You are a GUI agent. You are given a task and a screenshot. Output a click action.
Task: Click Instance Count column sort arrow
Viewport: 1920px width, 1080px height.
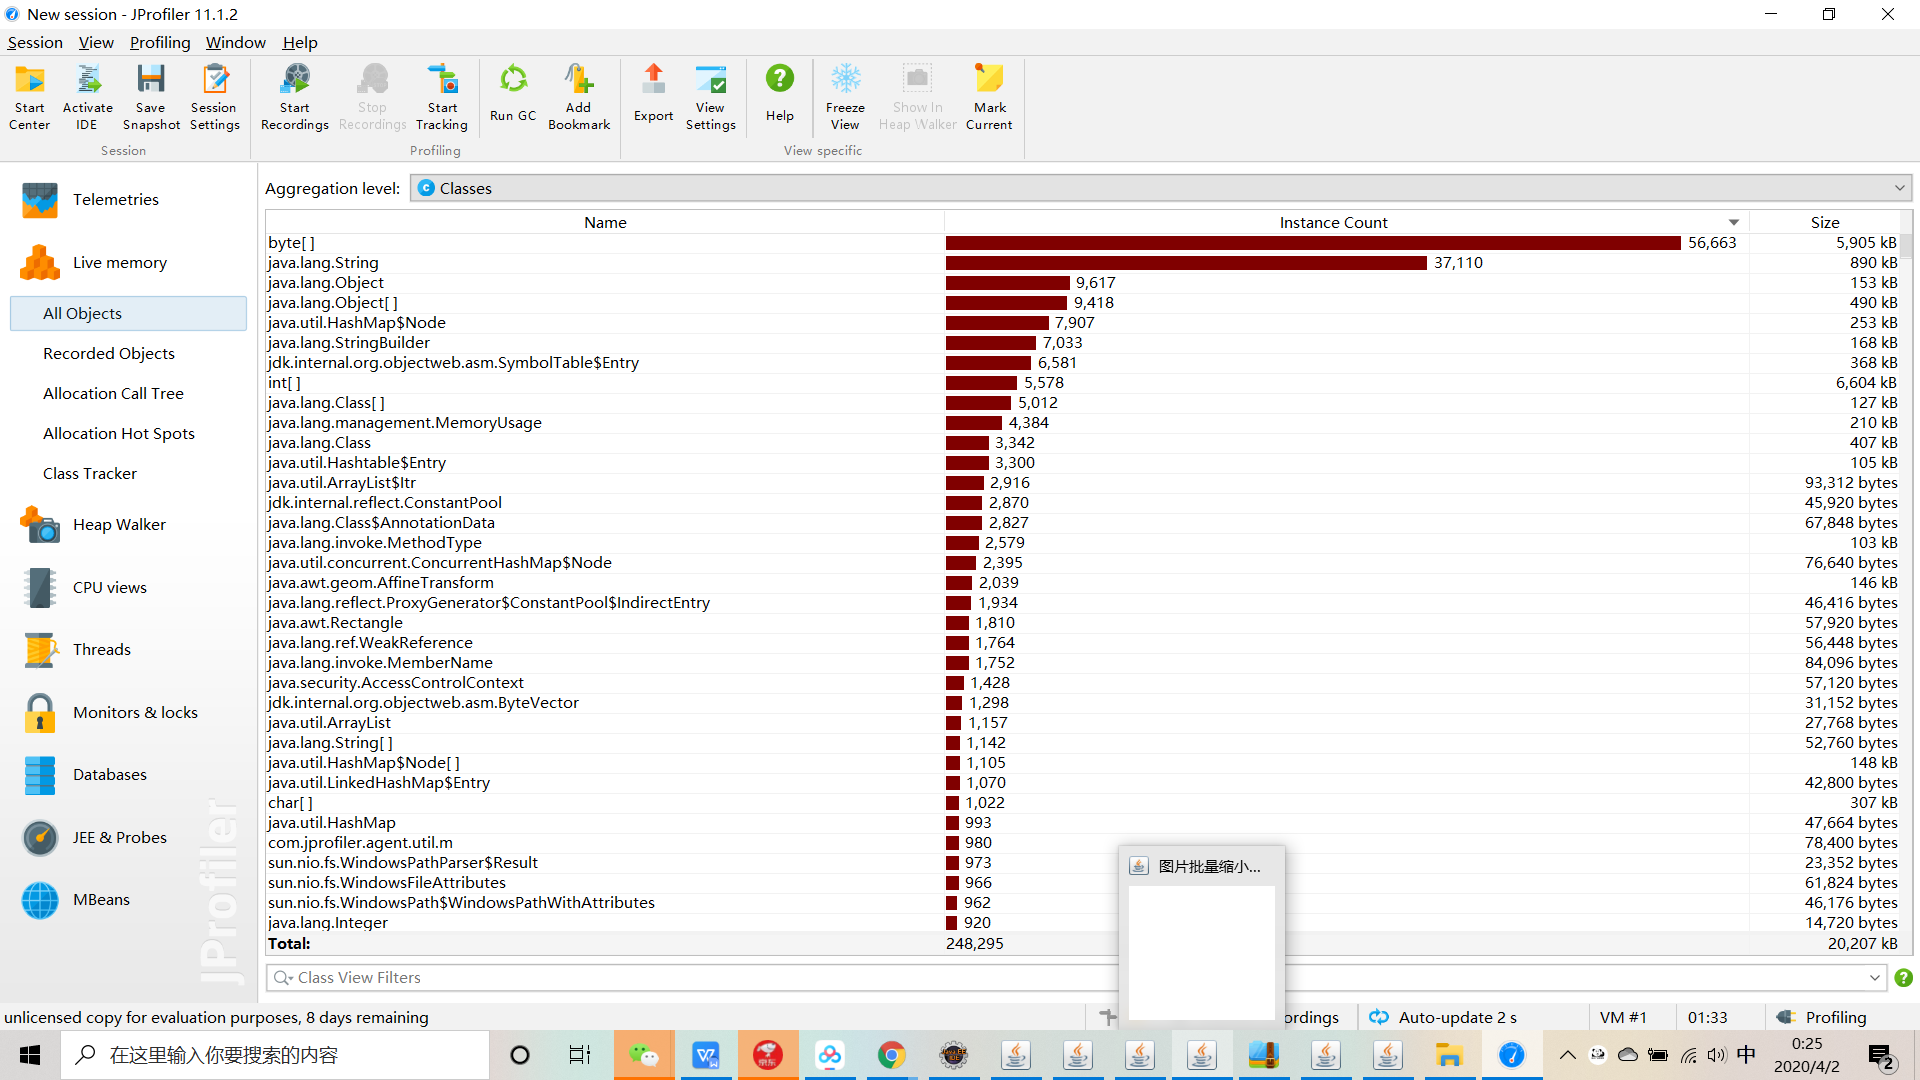[1733, 223]
